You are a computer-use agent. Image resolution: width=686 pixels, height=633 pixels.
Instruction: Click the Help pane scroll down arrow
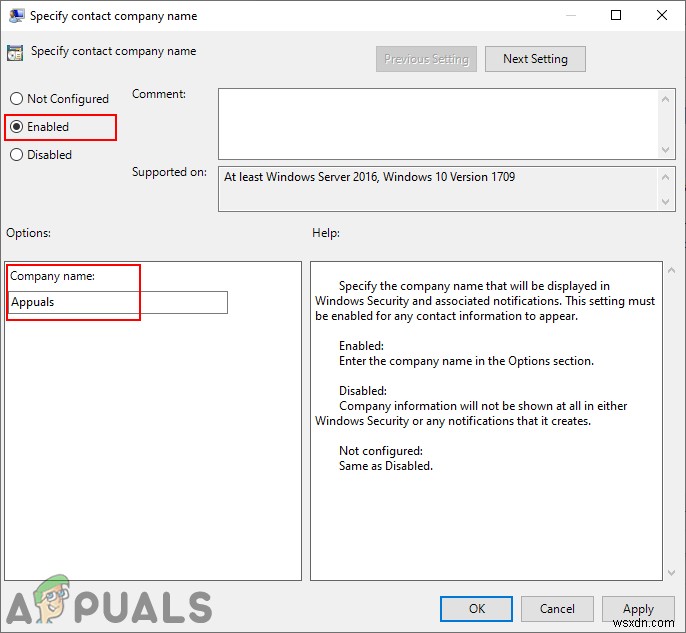[672, 573]
